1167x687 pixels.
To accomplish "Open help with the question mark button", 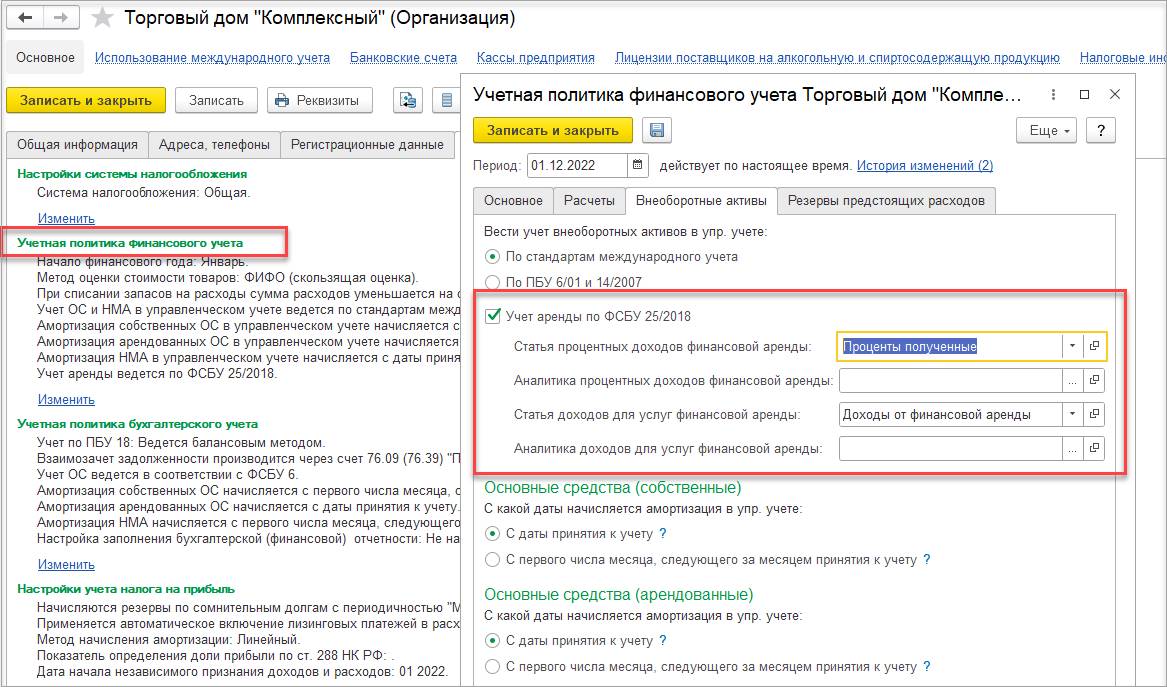I will coord(1101,130).
